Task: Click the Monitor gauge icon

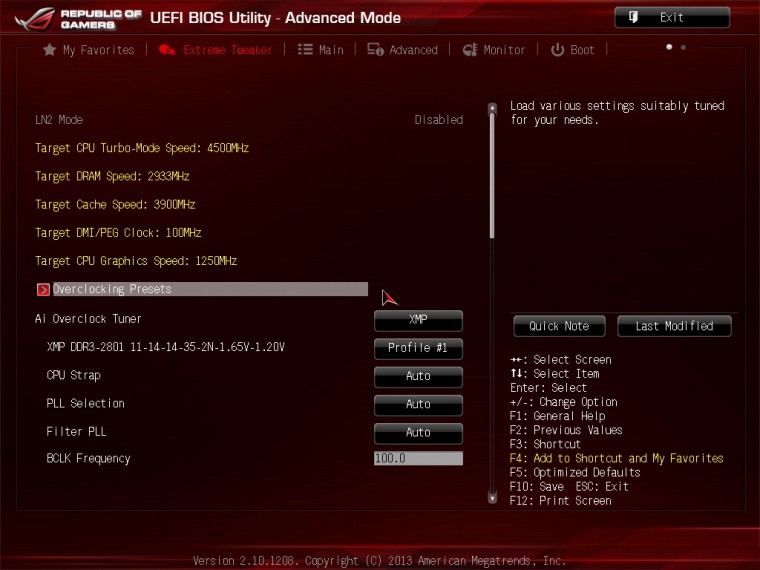Action: (470, 50)
